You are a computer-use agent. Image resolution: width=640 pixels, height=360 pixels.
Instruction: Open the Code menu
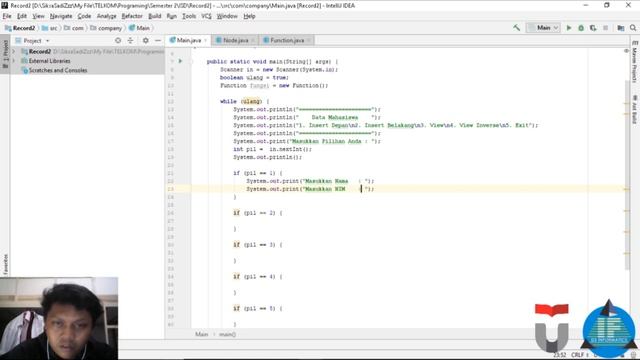tap(84, 16)
